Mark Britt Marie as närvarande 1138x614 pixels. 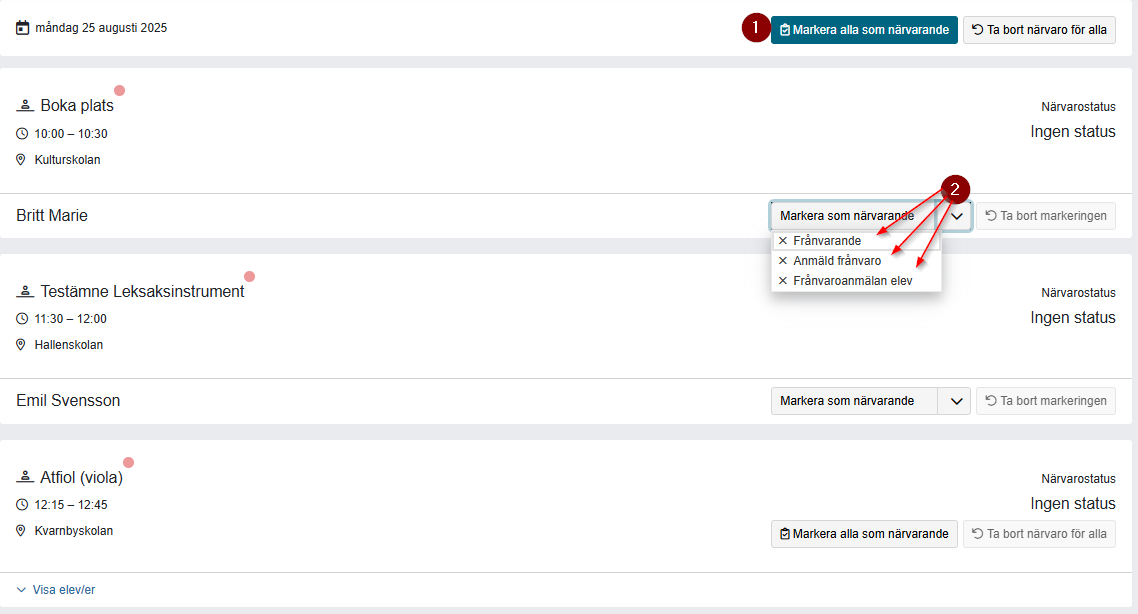tap(852, 216)
